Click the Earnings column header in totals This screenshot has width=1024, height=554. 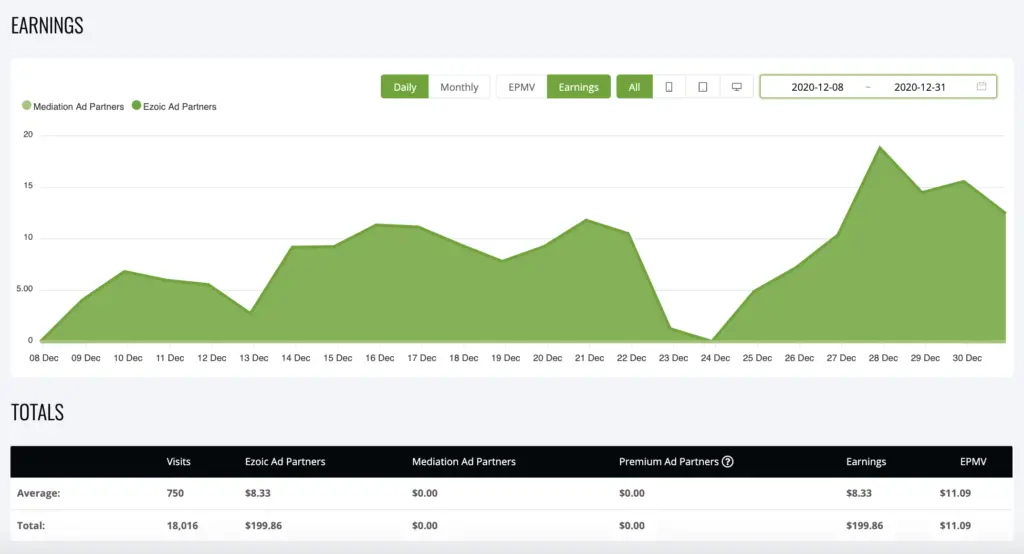(866, 461)
